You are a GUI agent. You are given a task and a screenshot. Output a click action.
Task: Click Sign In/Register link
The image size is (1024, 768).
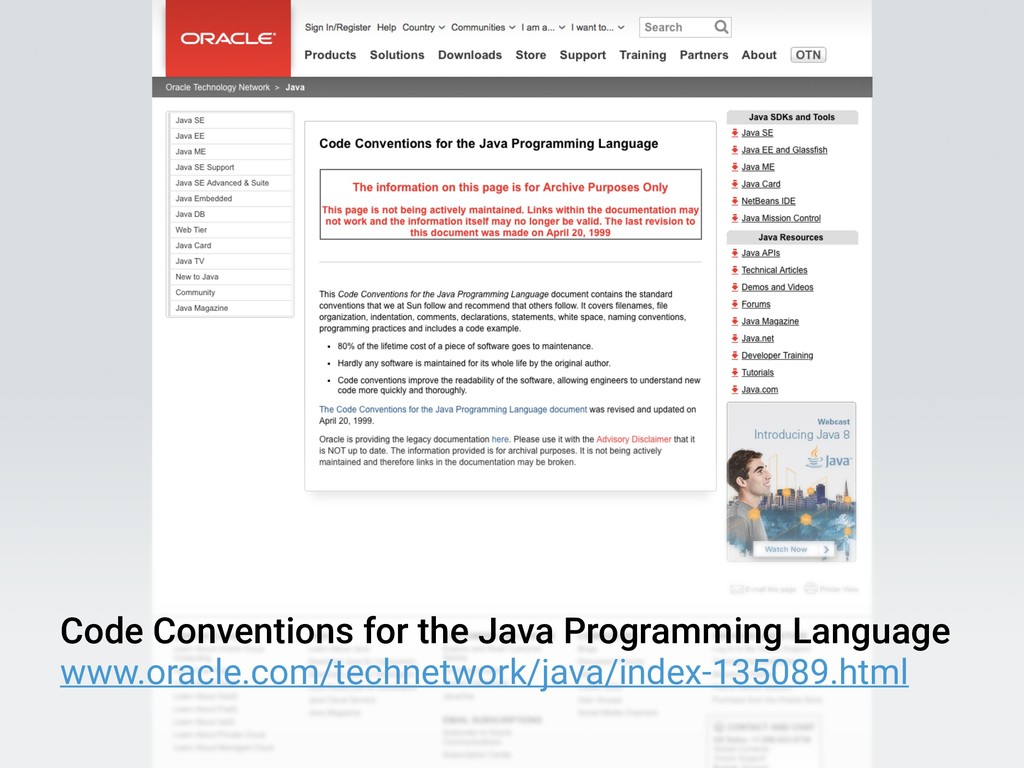(338, 27)
